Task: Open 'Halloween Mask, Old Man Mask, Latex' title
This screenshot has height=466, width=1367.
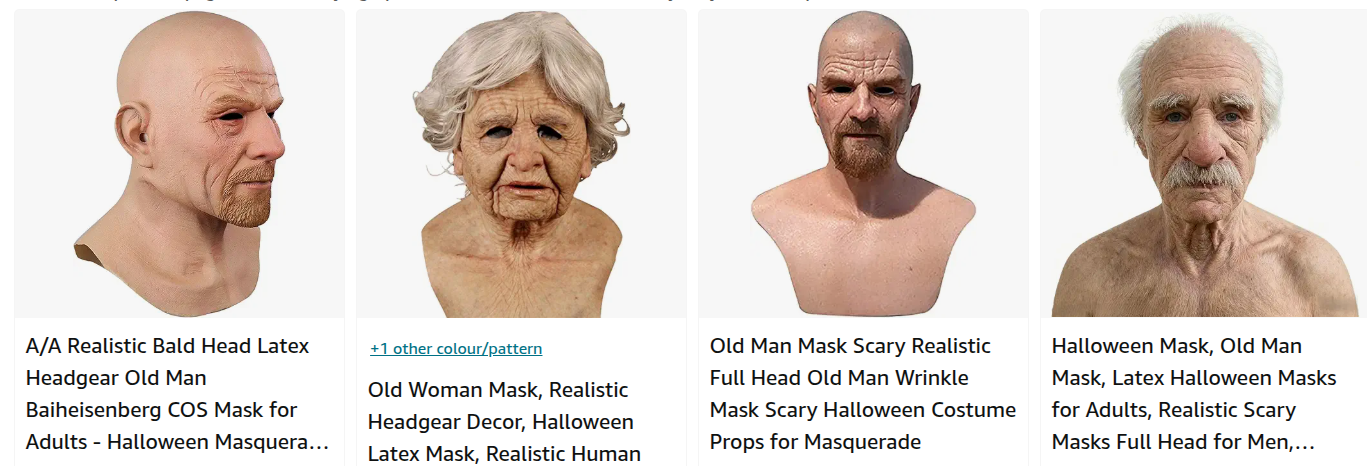Action: coord(1194,394)
